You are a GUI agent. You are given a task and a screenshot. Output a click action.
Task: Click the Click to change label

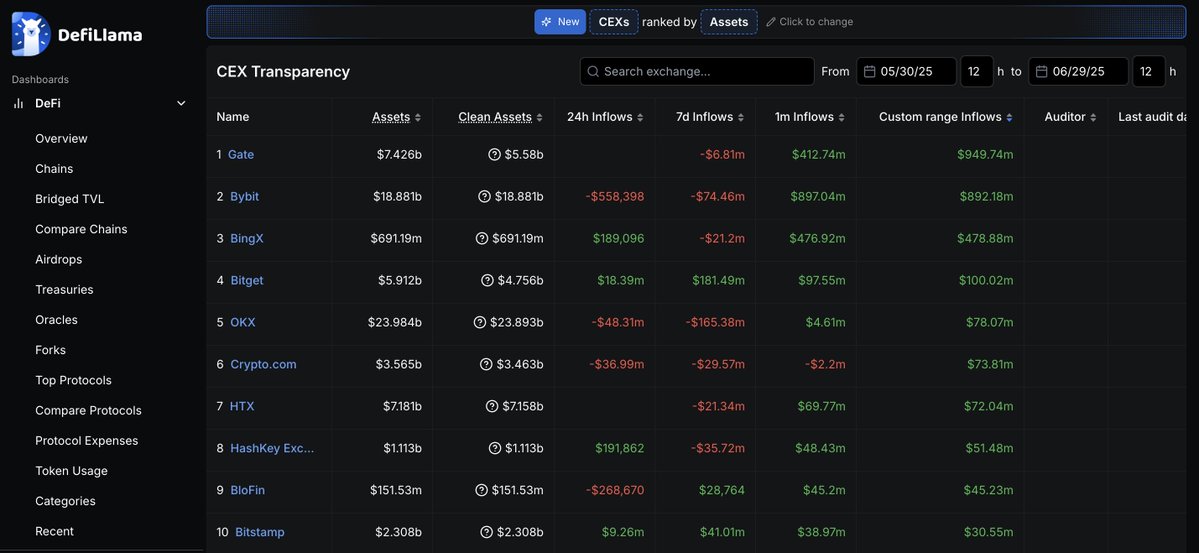pyautogui.click(x=816, y=22)
